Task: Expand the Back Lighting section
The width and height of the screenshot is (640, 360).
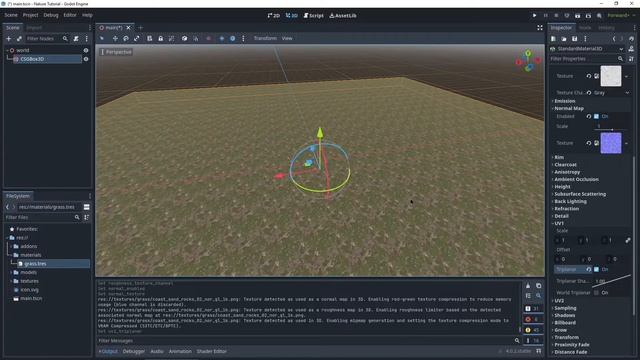Action: coord(570,201)
